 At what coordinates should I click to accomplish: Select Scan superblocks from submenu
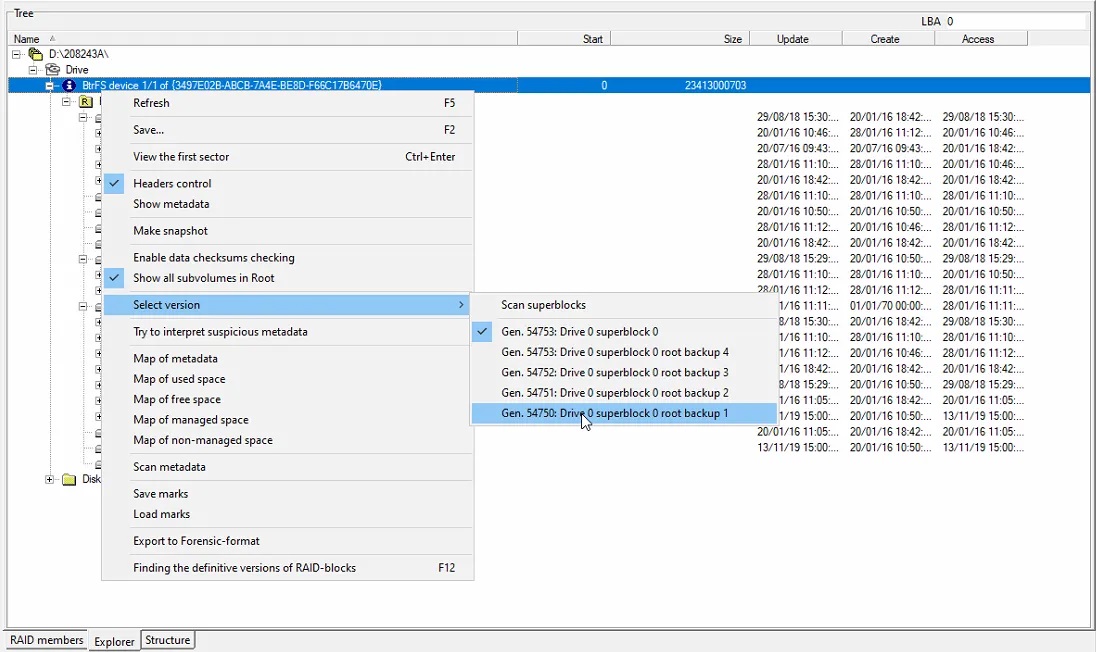pos(543,305)
